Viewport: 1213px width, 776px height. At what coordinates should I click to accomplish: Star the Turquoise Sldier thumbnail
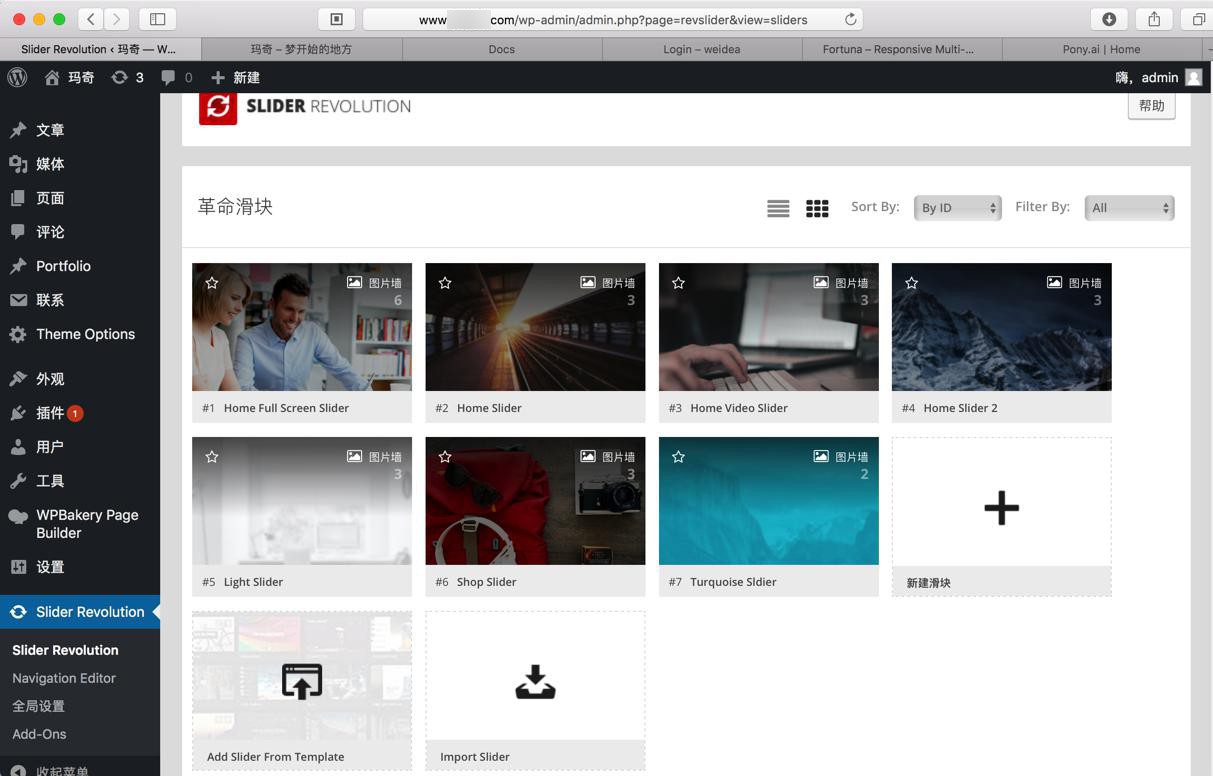[x=678, y=457]
